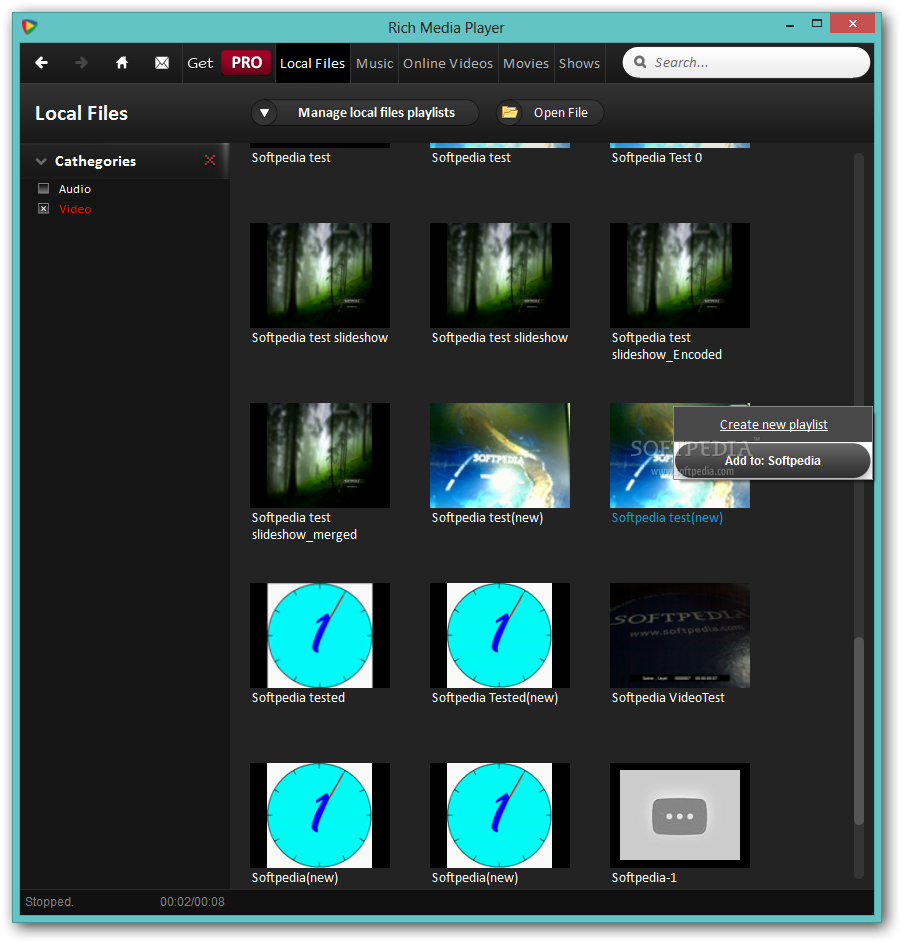Image resolution: width=902 pixels, height=943 pixels.
Task: Click the Rich Media Player logo icon
Action: pos(29,26)
